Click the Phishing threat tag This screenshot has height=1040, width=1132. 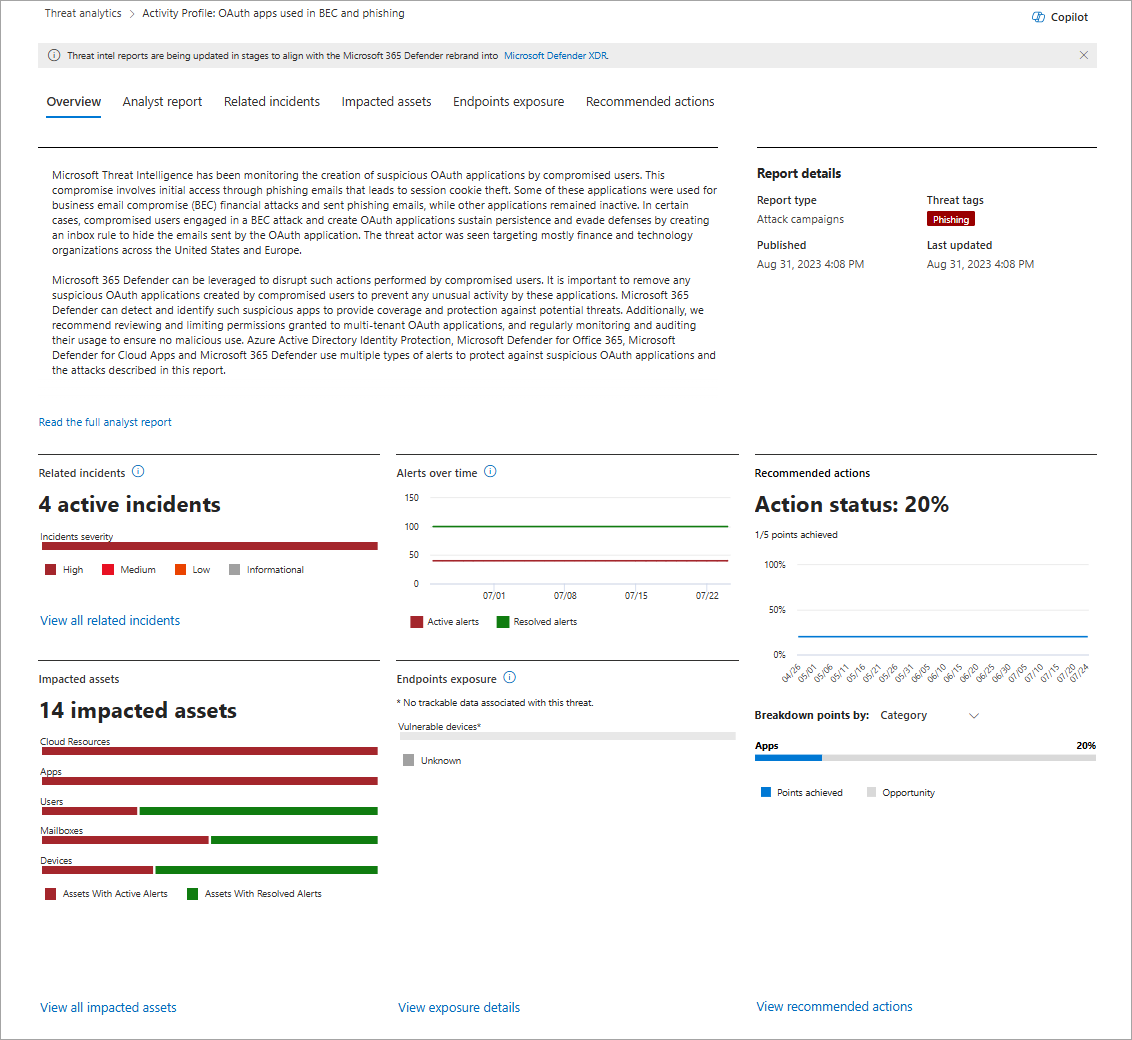coord(950,219)
